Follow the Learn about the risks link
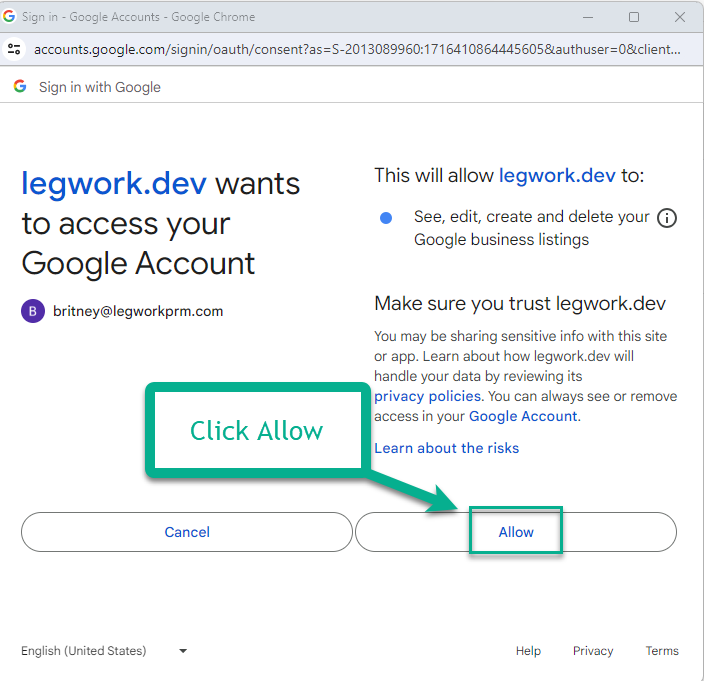704x681 pixels. pos(446,448)
